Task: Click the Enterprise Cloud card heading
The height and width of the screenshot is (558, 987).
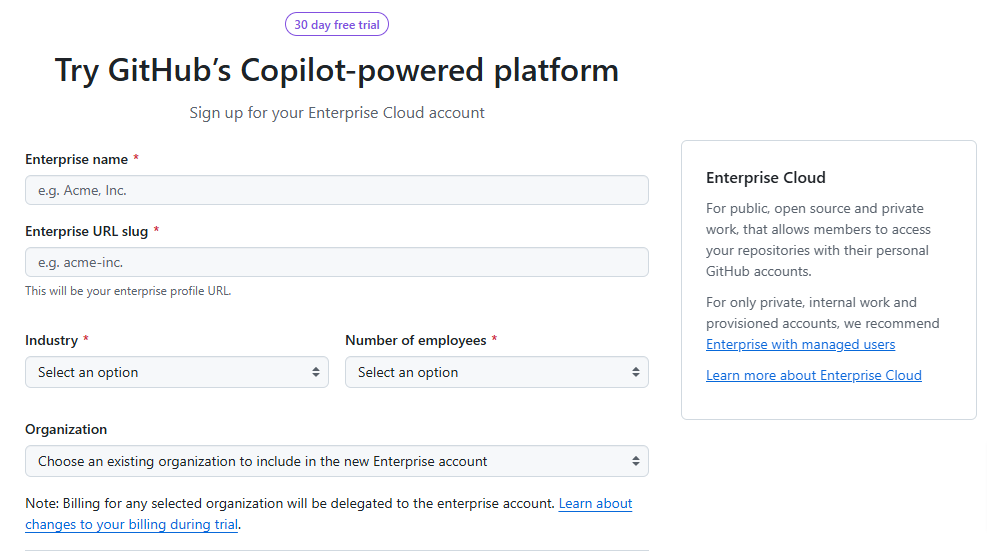Action: point(765,178)
